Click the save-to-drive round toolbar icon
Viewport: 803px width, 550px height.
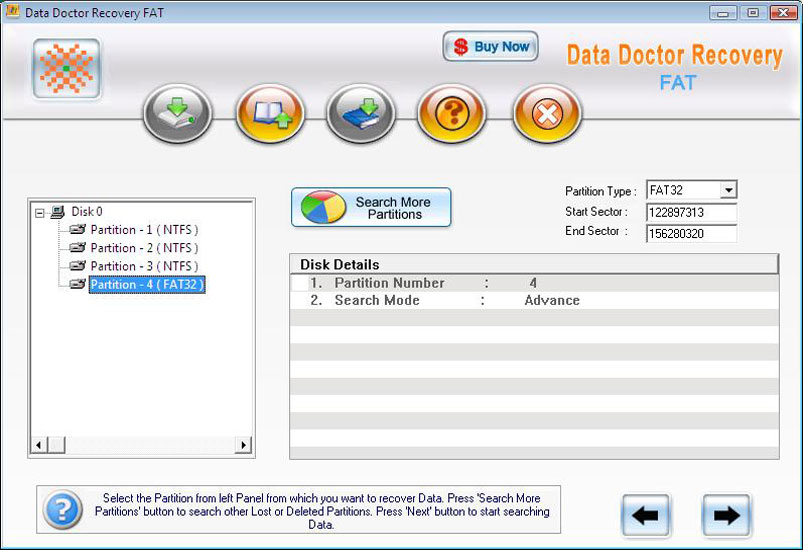177,113
